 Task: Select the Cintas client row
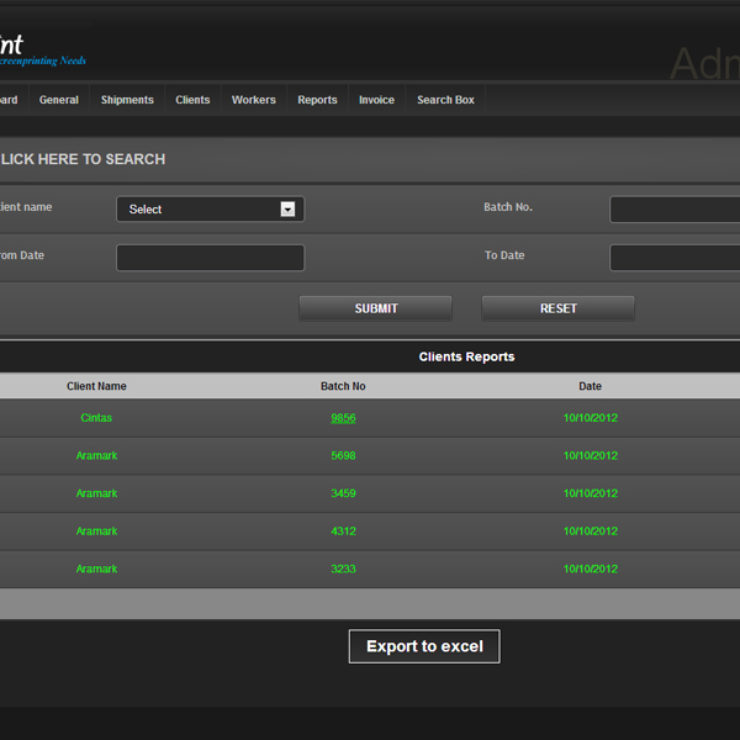point(97,418)
